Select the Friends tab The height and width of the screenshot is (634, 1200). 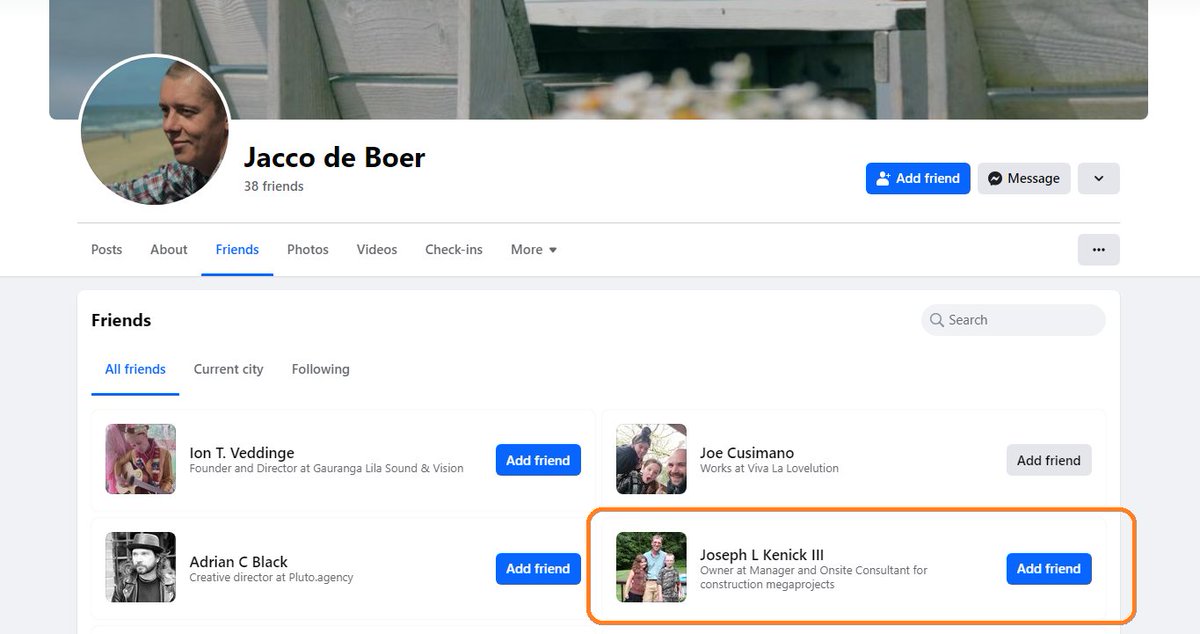coord(237,249)
